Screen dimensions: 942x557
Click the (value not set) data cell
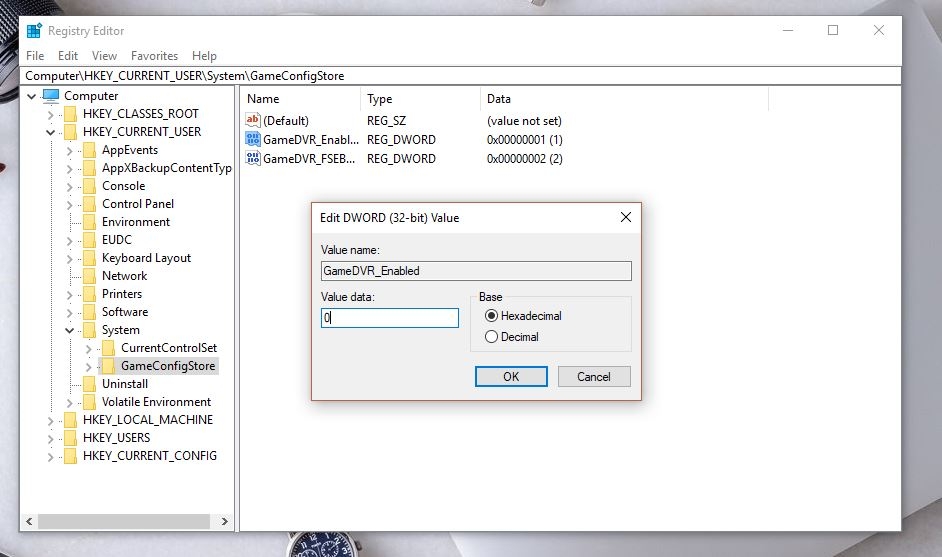(524, 121)
